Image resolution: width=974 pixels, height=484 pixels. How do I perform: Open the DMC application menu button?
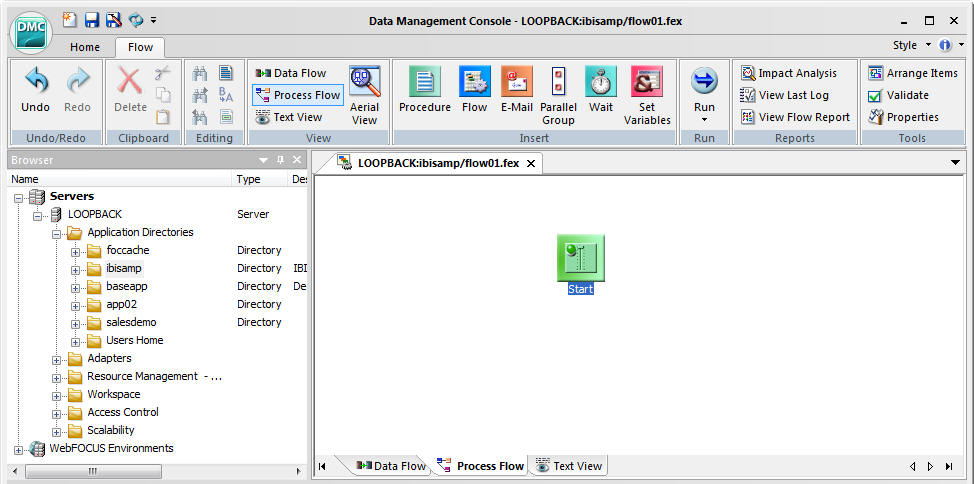pos(31,32)
